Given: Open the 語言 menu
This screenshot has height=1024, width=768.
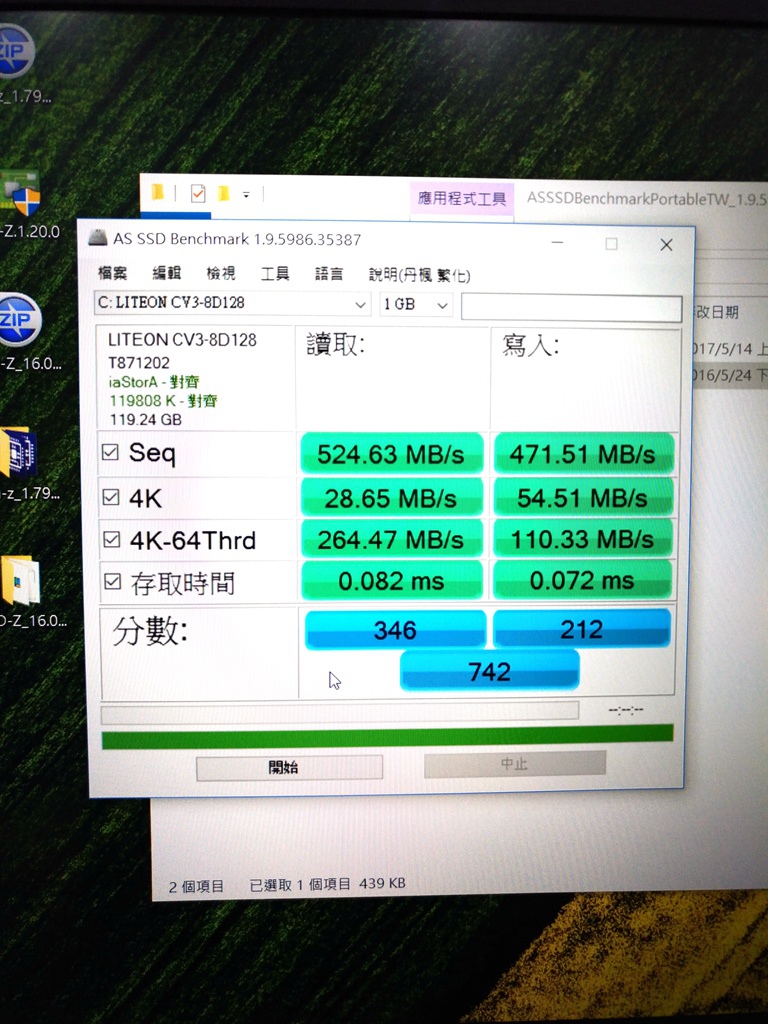Looking at the screenshot, I should tap(328, 273).
